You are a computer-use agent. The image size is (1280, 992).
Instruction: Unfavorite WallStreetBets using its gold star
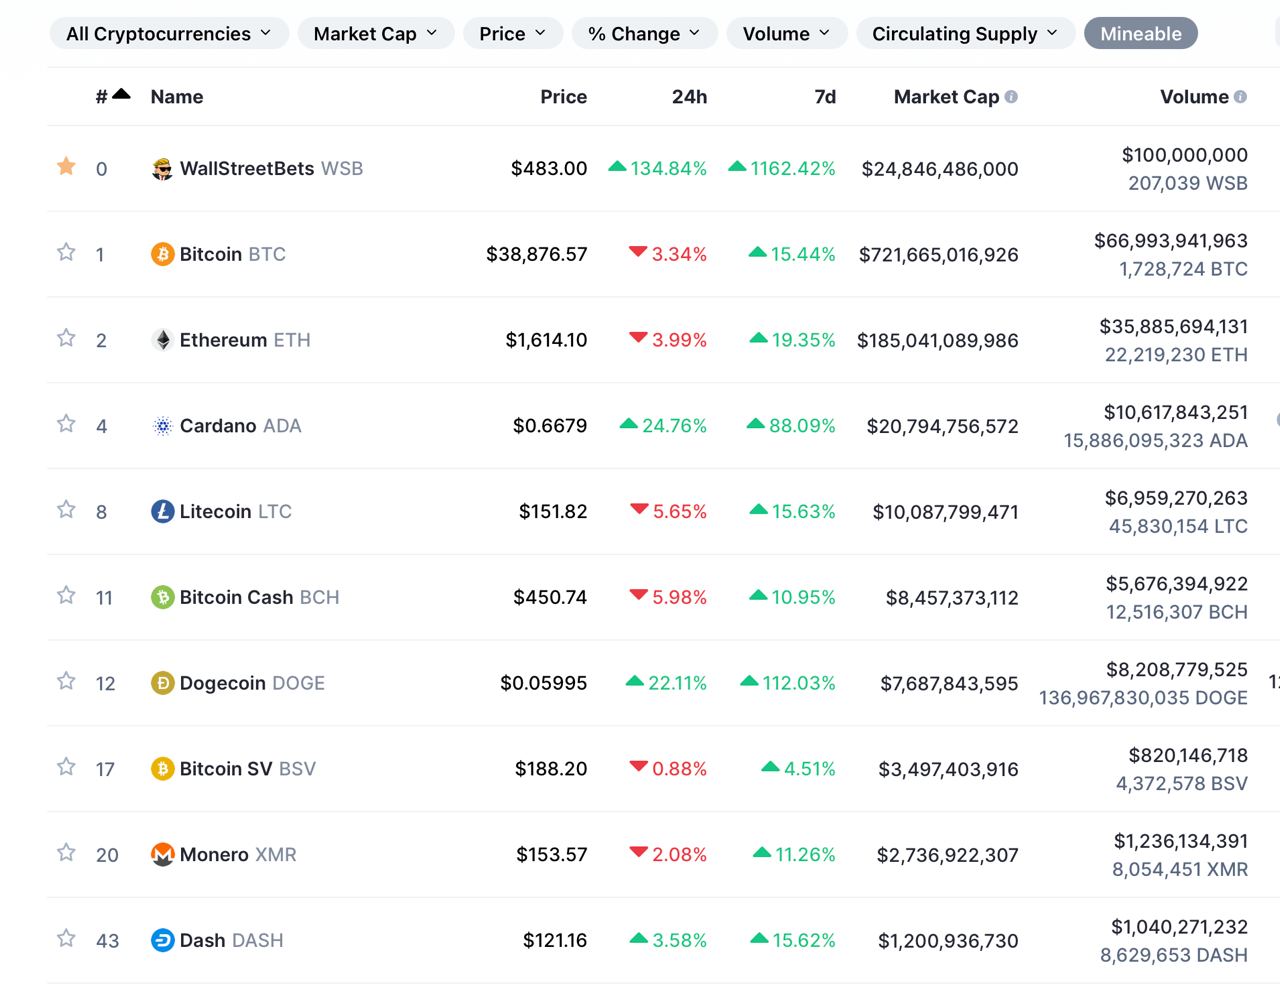pos(66,166)
